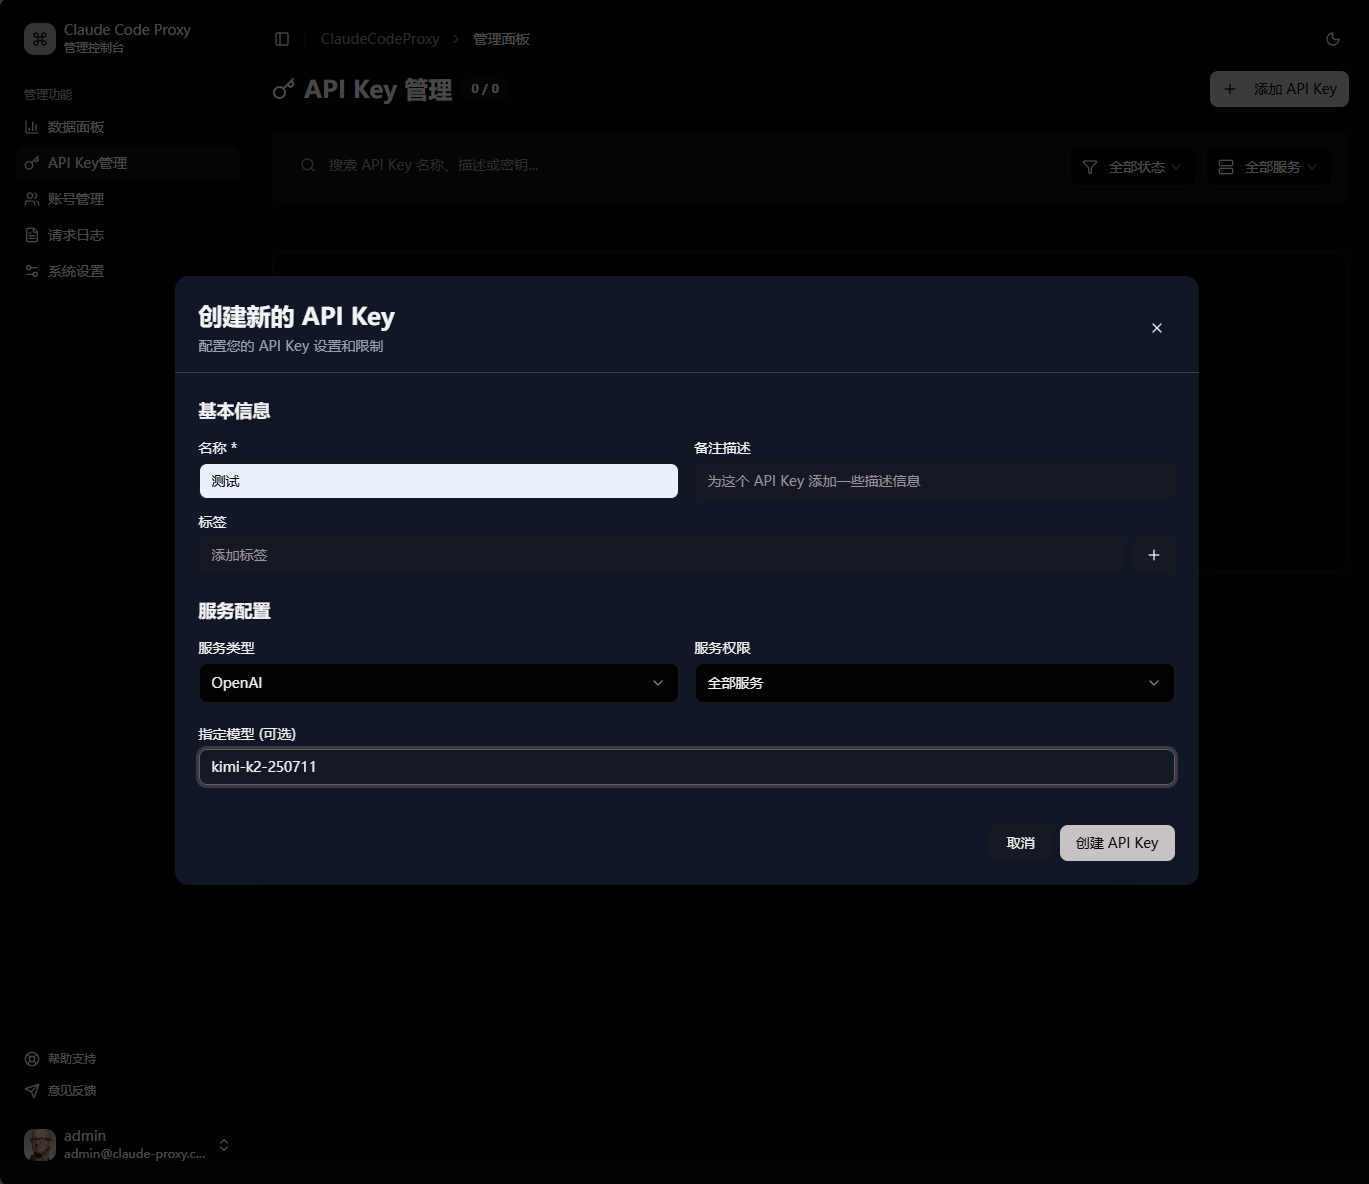
Task: Click the funnel icon in 全部状态
Action: 1090,167
